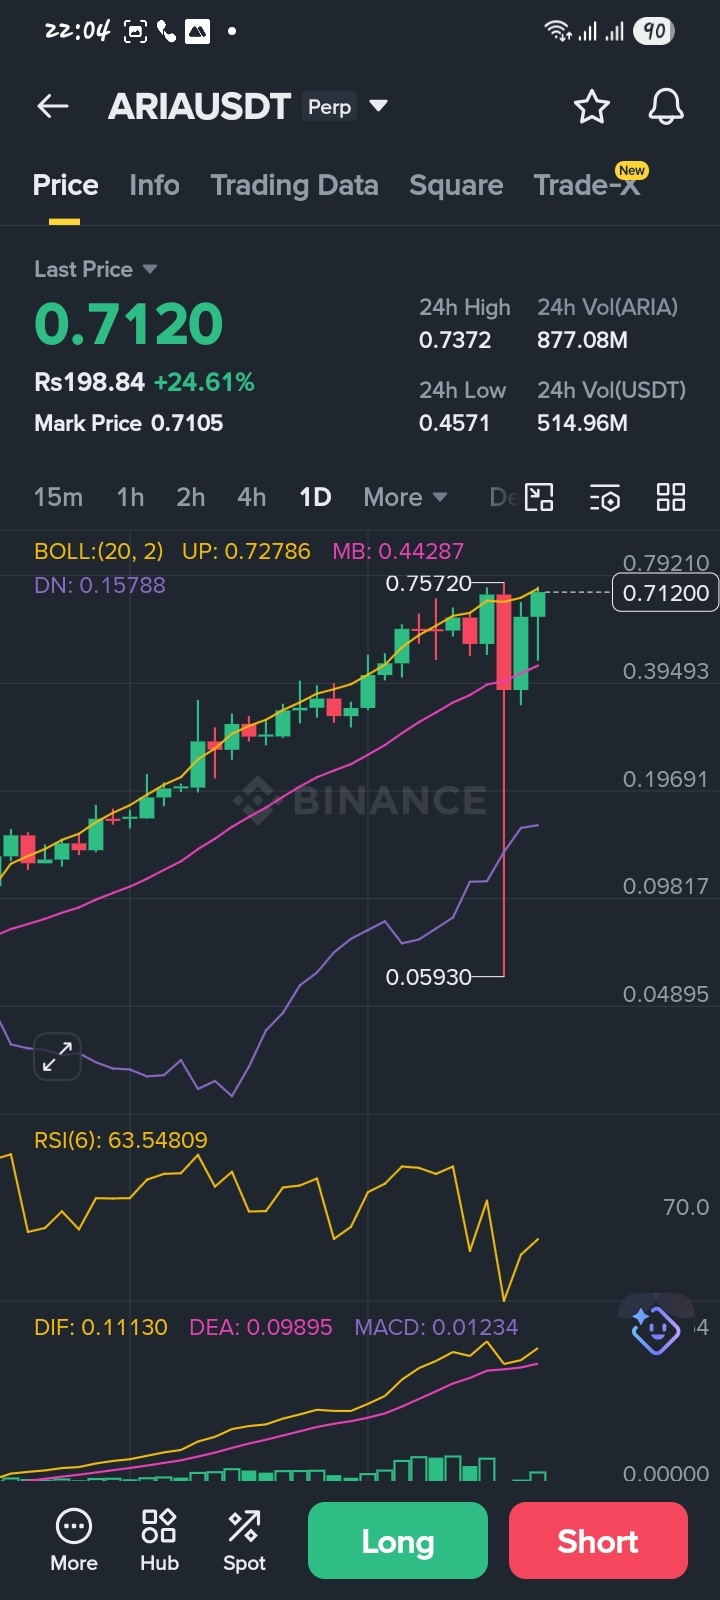Tap the current price label 0.71200
The image size is (720, 1600).
click(x=665, y=593)
